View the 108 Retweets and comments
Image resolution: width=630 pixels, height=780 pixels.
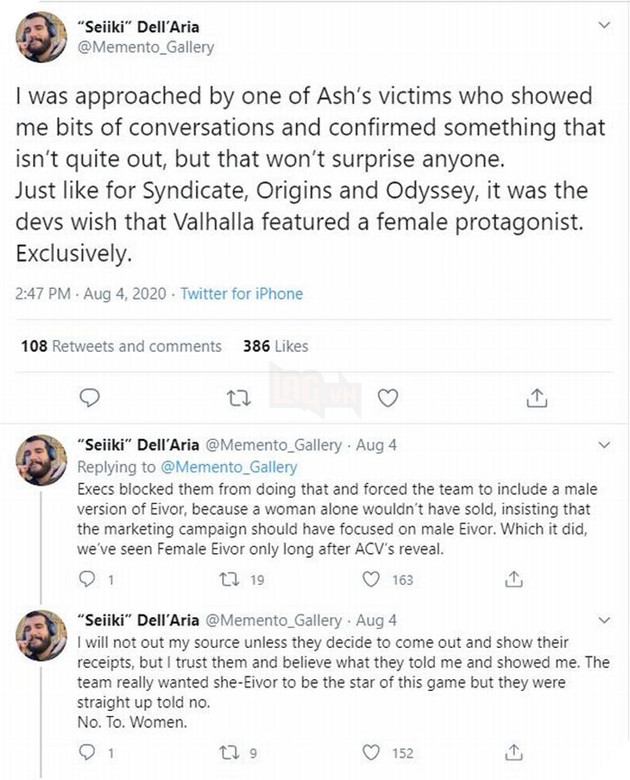(121, 346)
